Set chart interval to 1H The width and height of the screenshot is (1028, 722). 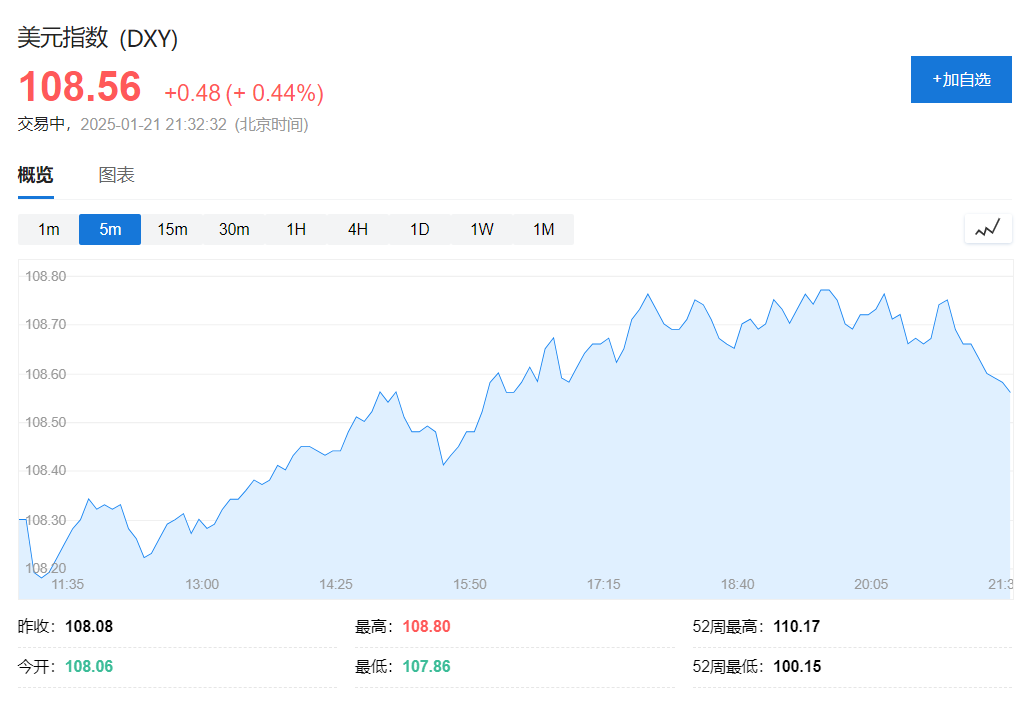(x=296, y=229)
